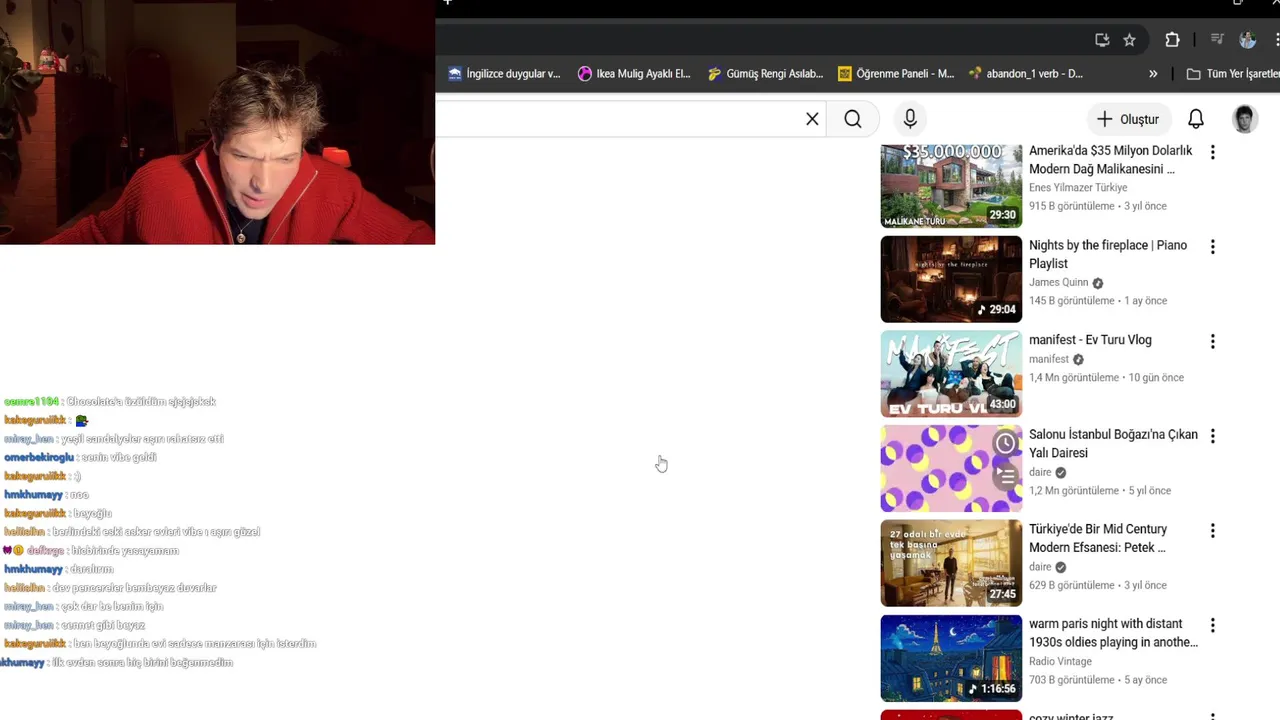Click chat message 'senin vibe geldi'

point(119,458)
